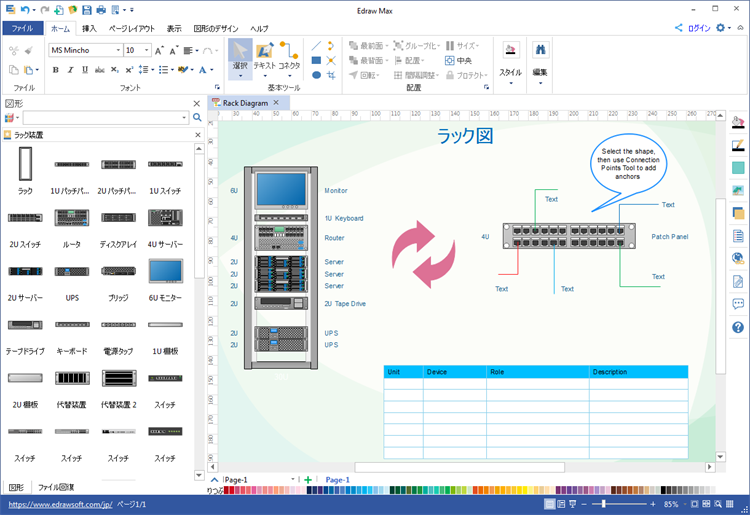This screenshot has width=750, height=515.
Task: Open the help question mark panel
Action: pyautogui.click(x=738, y=327)
